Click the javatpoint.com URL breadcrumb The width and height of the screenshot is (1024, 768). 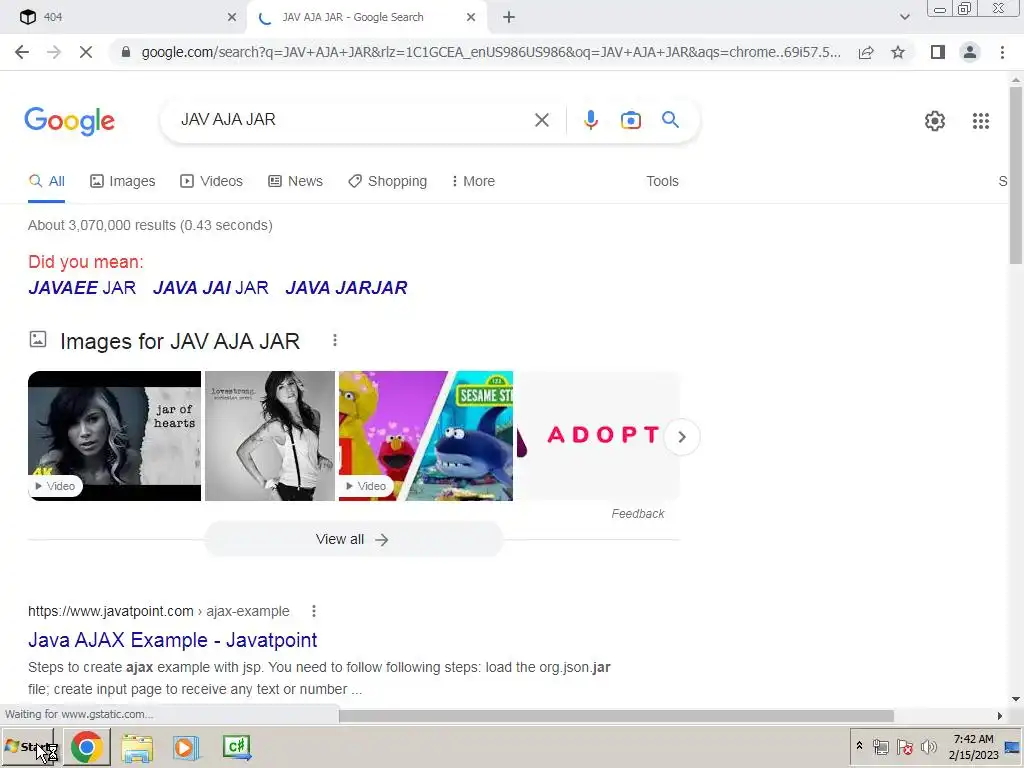pos(159,611)
